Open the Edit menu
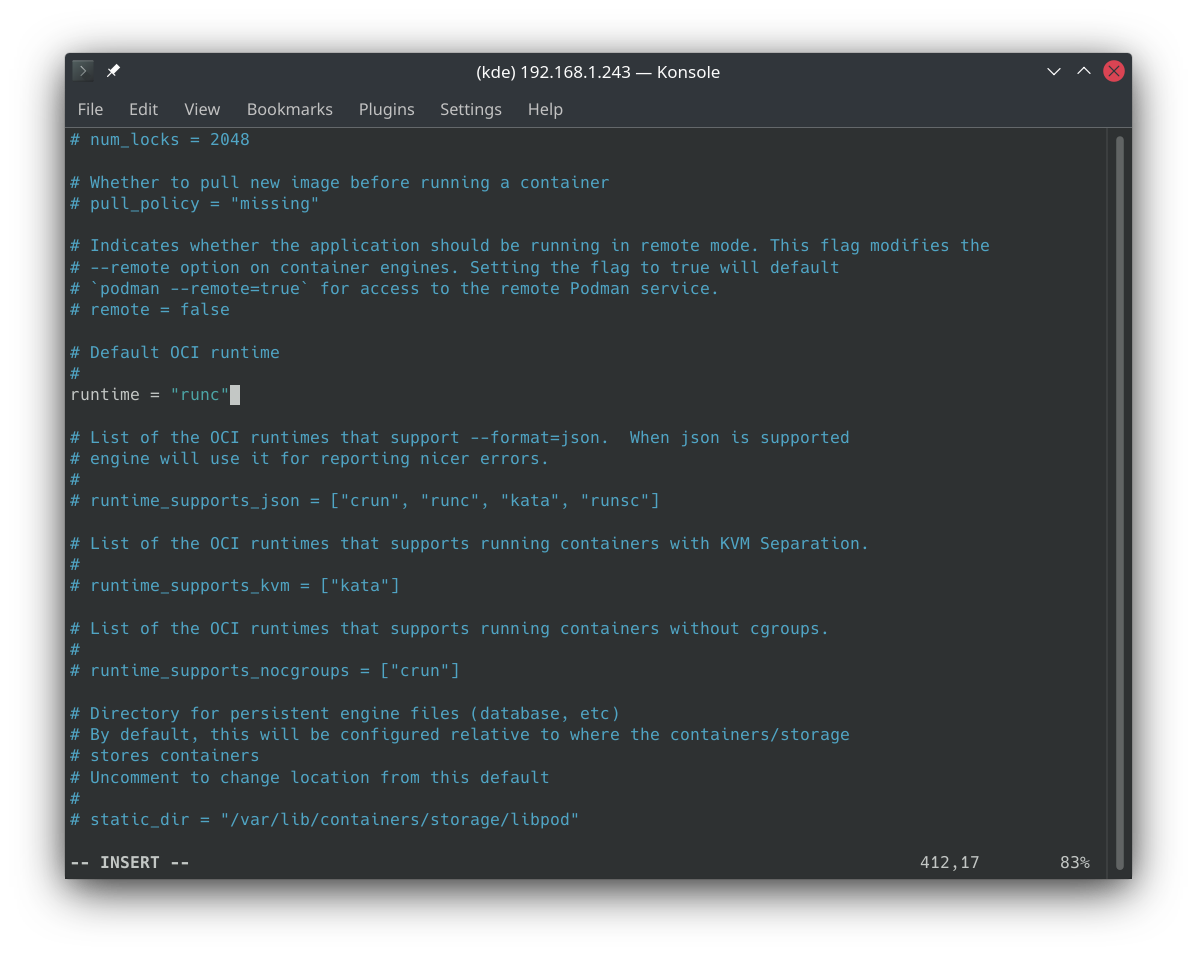 tap(143, 109)
